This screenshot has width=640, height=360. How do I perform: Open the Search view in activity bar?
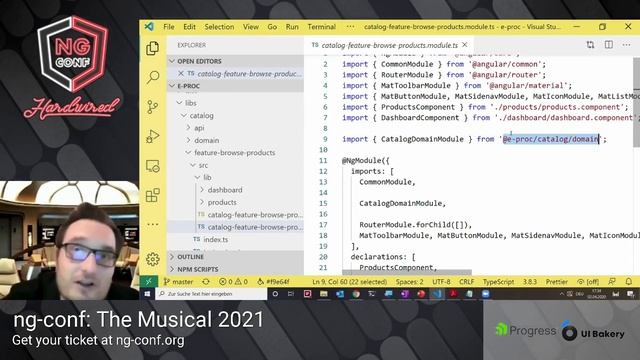tap(153, 77)
